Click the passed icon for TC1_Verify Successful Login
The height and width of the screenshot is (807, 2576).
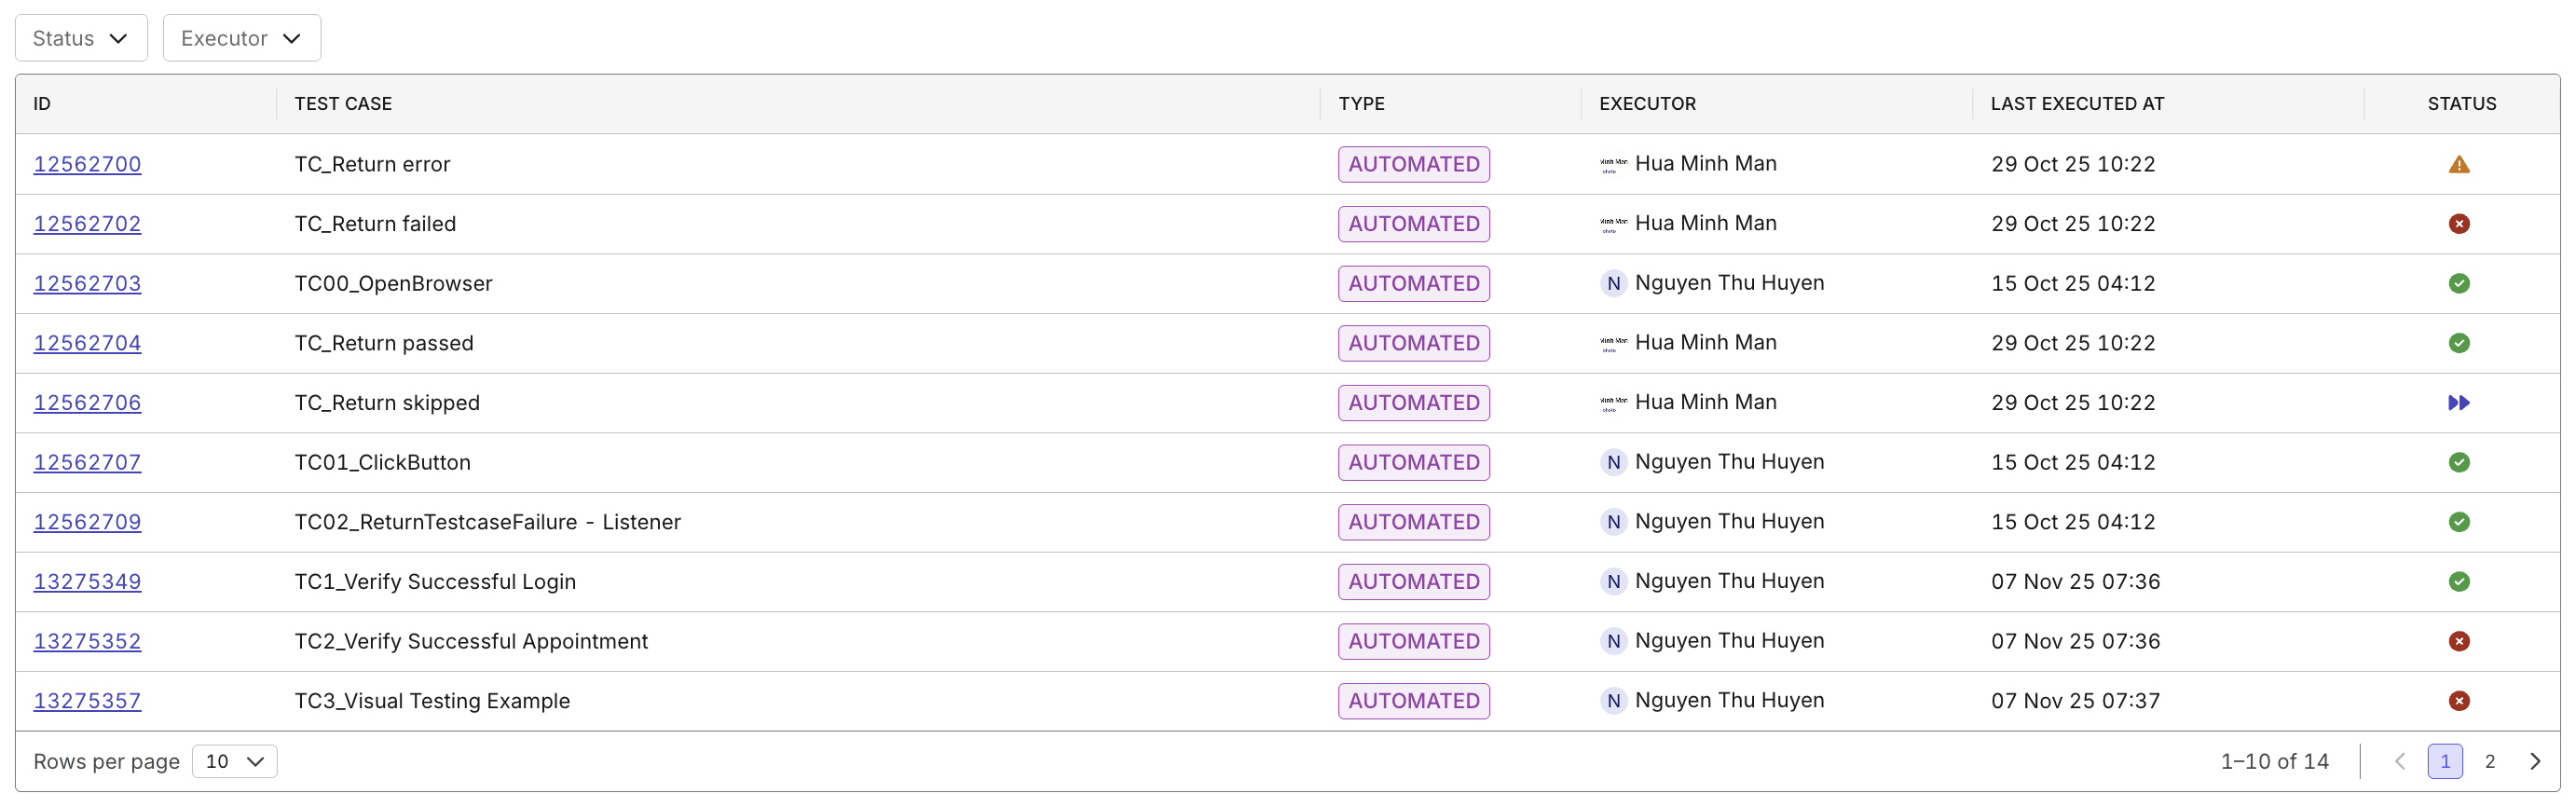(2458, 581)
